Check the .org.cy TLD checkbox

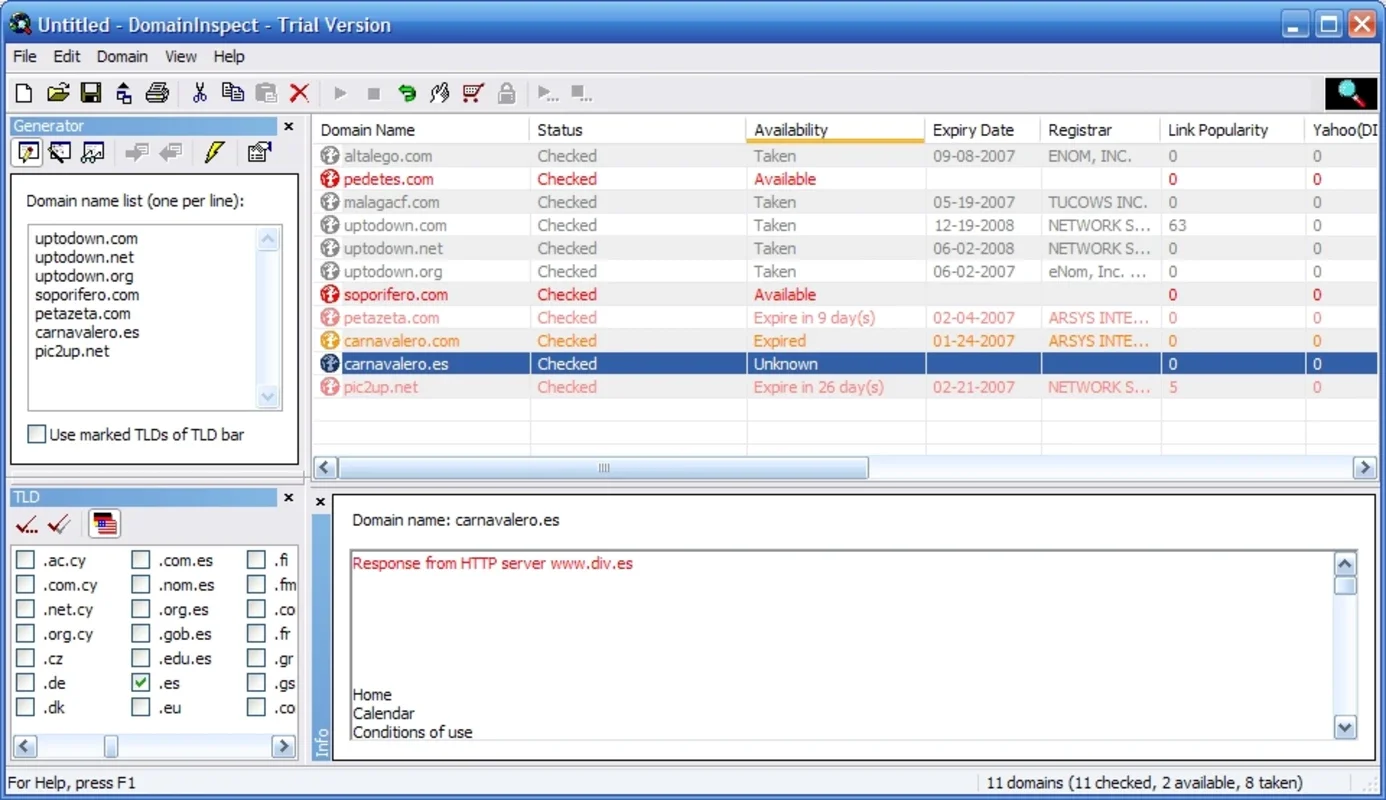tap(25, 634)
